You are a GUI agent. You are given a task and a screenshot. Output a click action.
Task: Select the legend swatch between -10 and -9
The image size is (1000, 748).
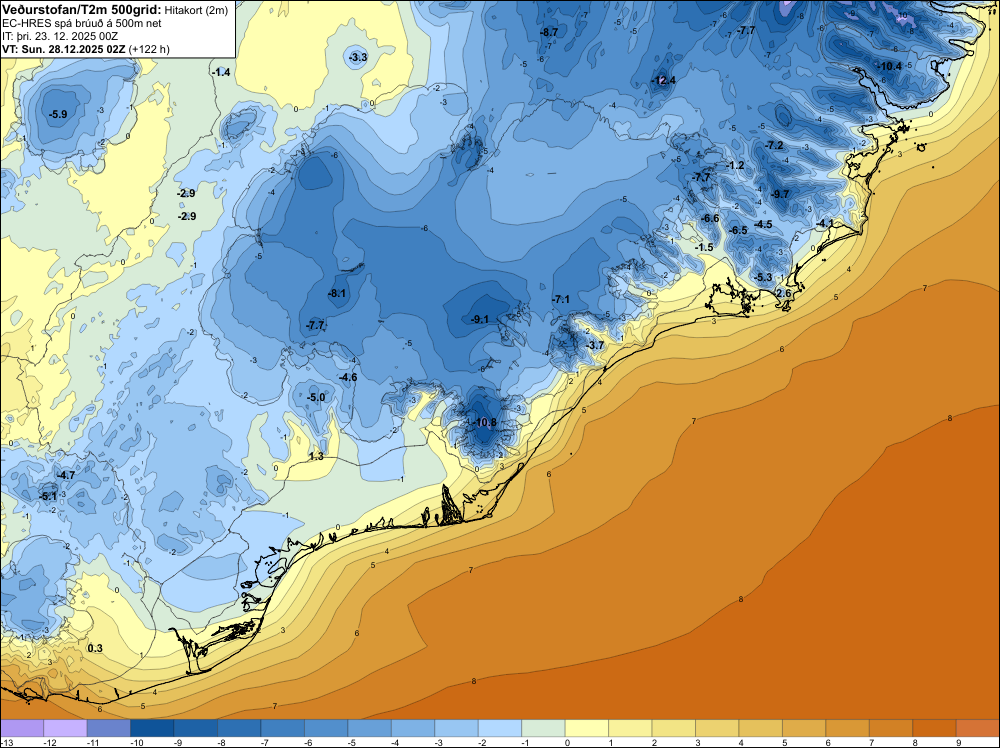click(x=152, y=728)
